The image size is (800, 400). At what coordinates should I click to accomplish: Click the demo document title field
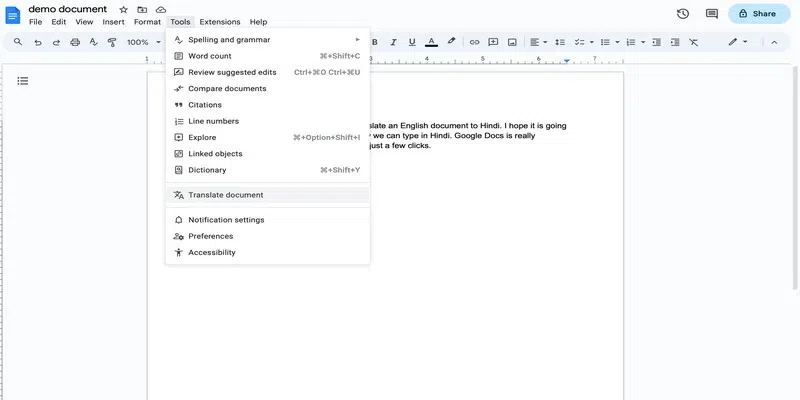[x=68, y=9]
